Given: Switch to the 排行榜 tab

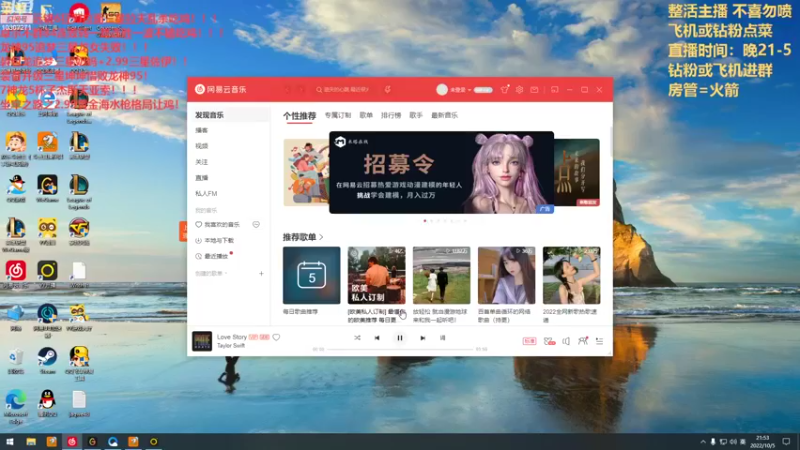Looking at the screenshot, I should 391,115.
